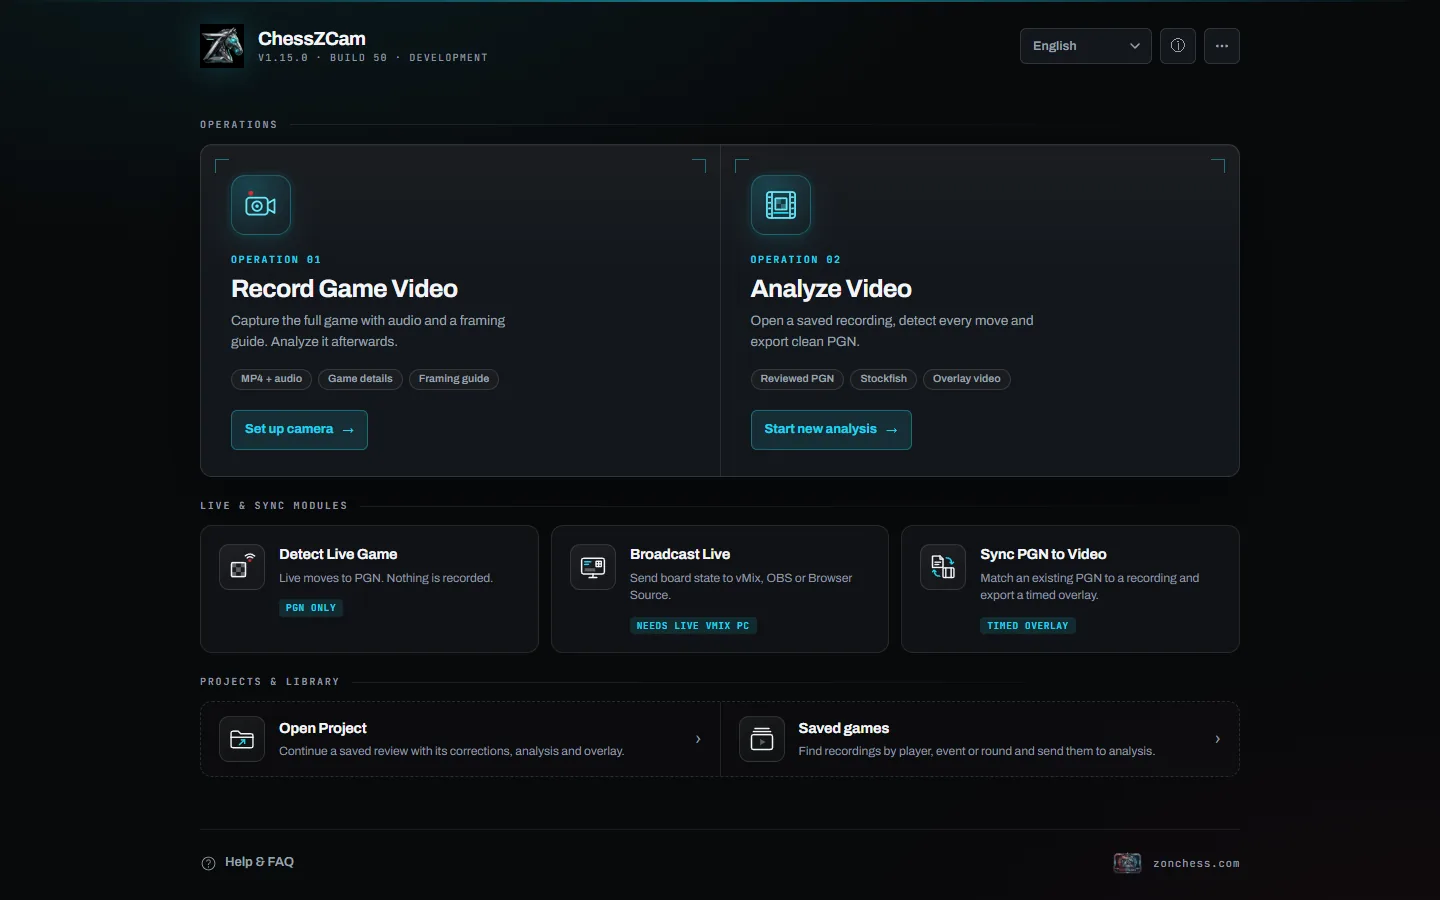The image size is (1440, 900).
Task: Click the ChessZCam knight logo
Action: [x=222, y=46]
